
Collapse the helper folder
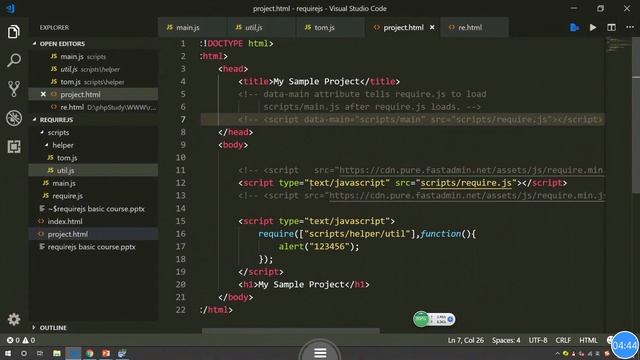(47, 145)
